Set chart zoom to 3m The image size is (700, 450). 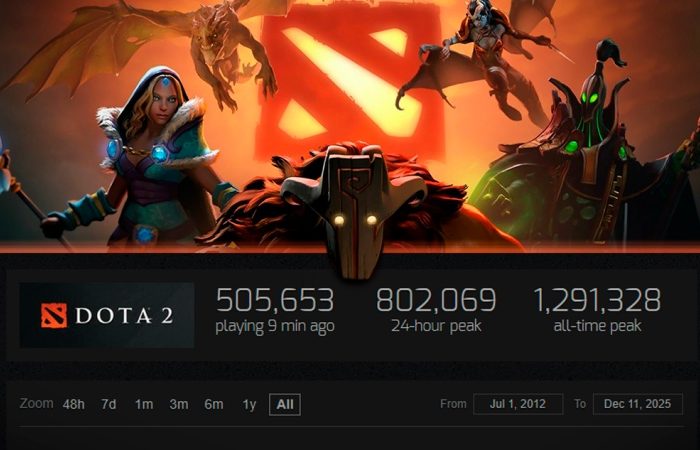click(x=179, y=404)
